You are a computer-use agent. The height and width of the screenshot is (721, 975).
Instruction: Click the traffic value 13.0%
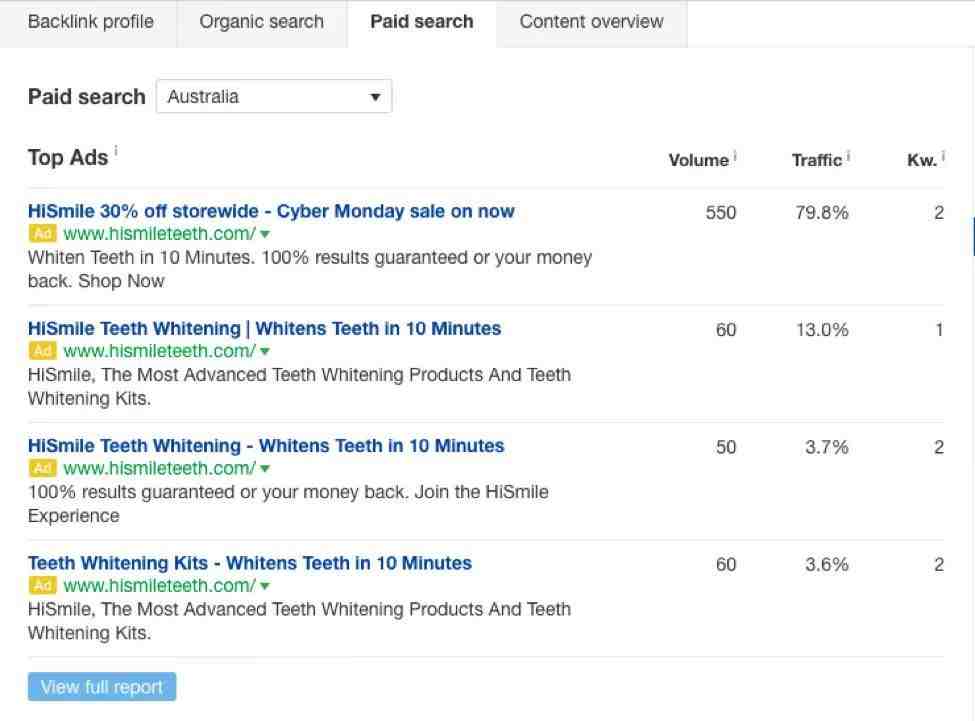click(x=822, y=329)
